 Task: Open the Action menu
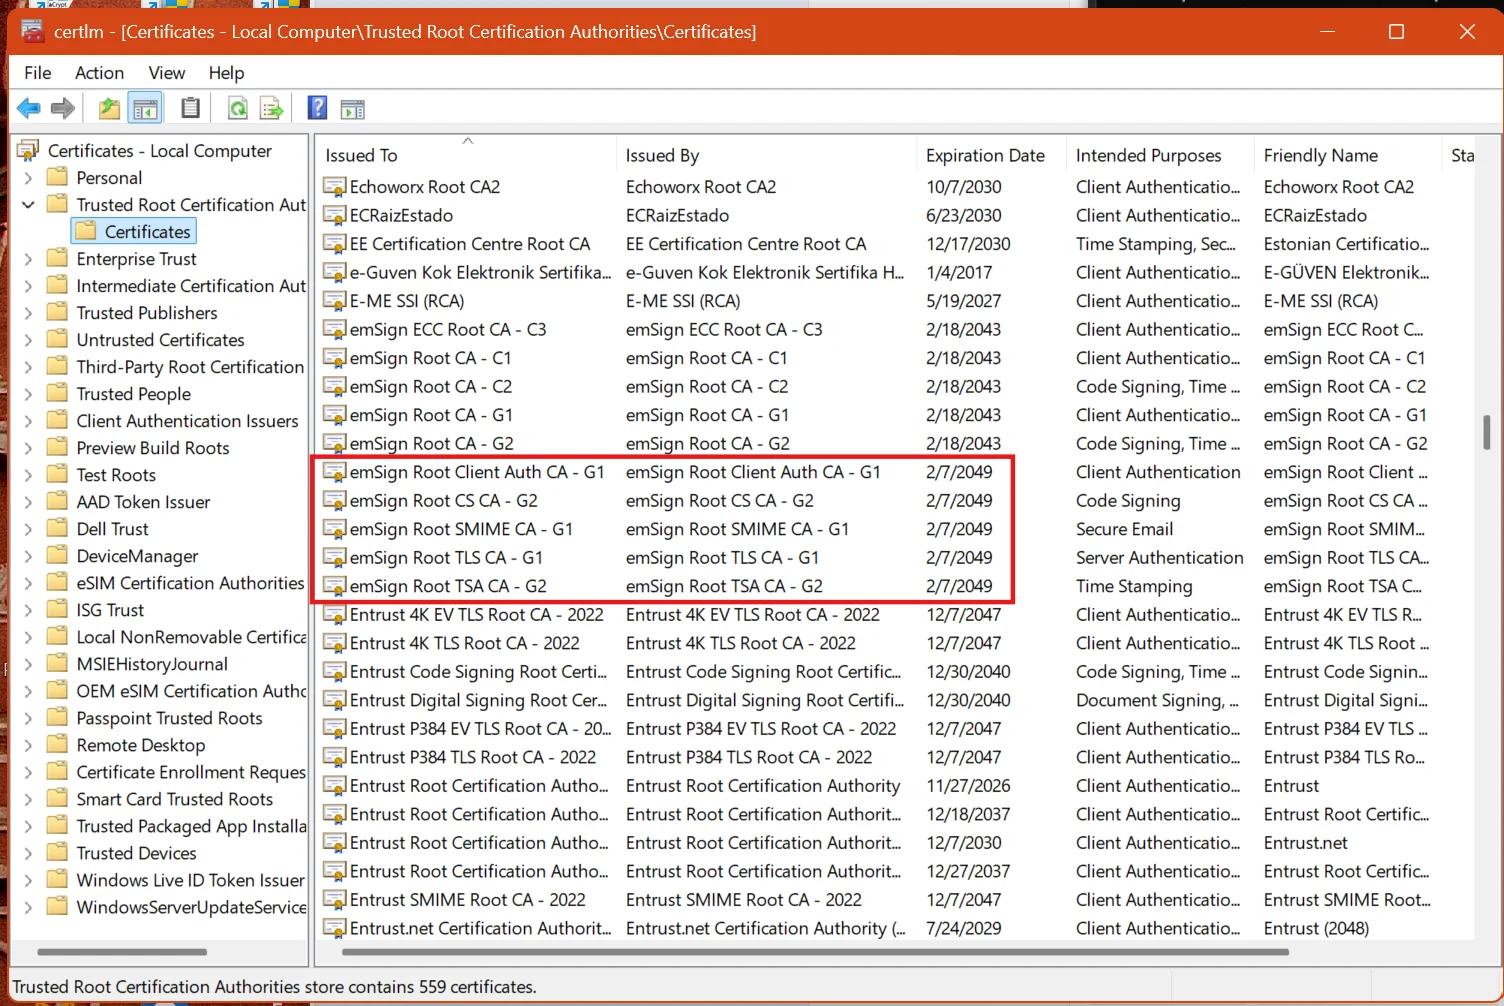tap(99, 73)
